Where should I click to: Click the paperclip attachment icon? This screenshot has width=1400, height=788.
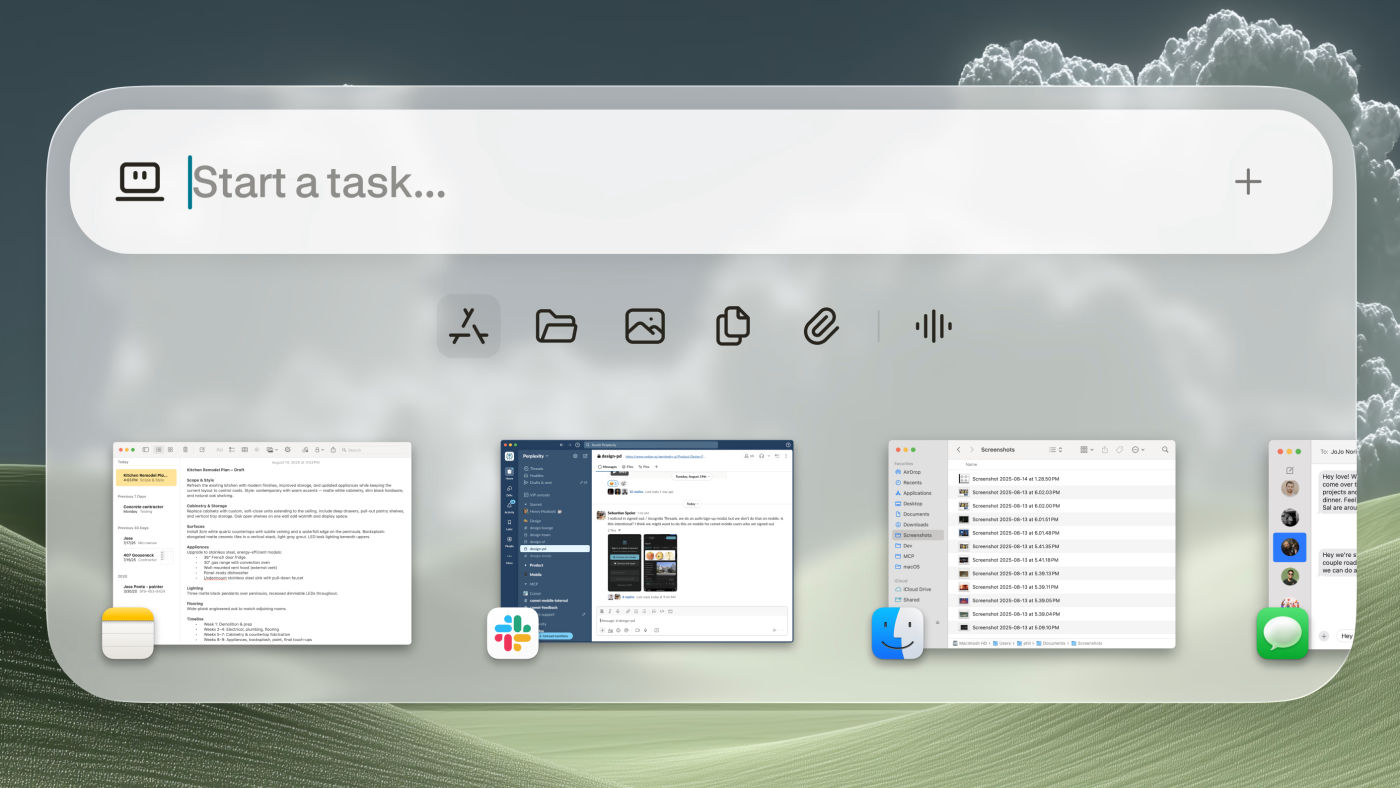click(x=821, y=326)
